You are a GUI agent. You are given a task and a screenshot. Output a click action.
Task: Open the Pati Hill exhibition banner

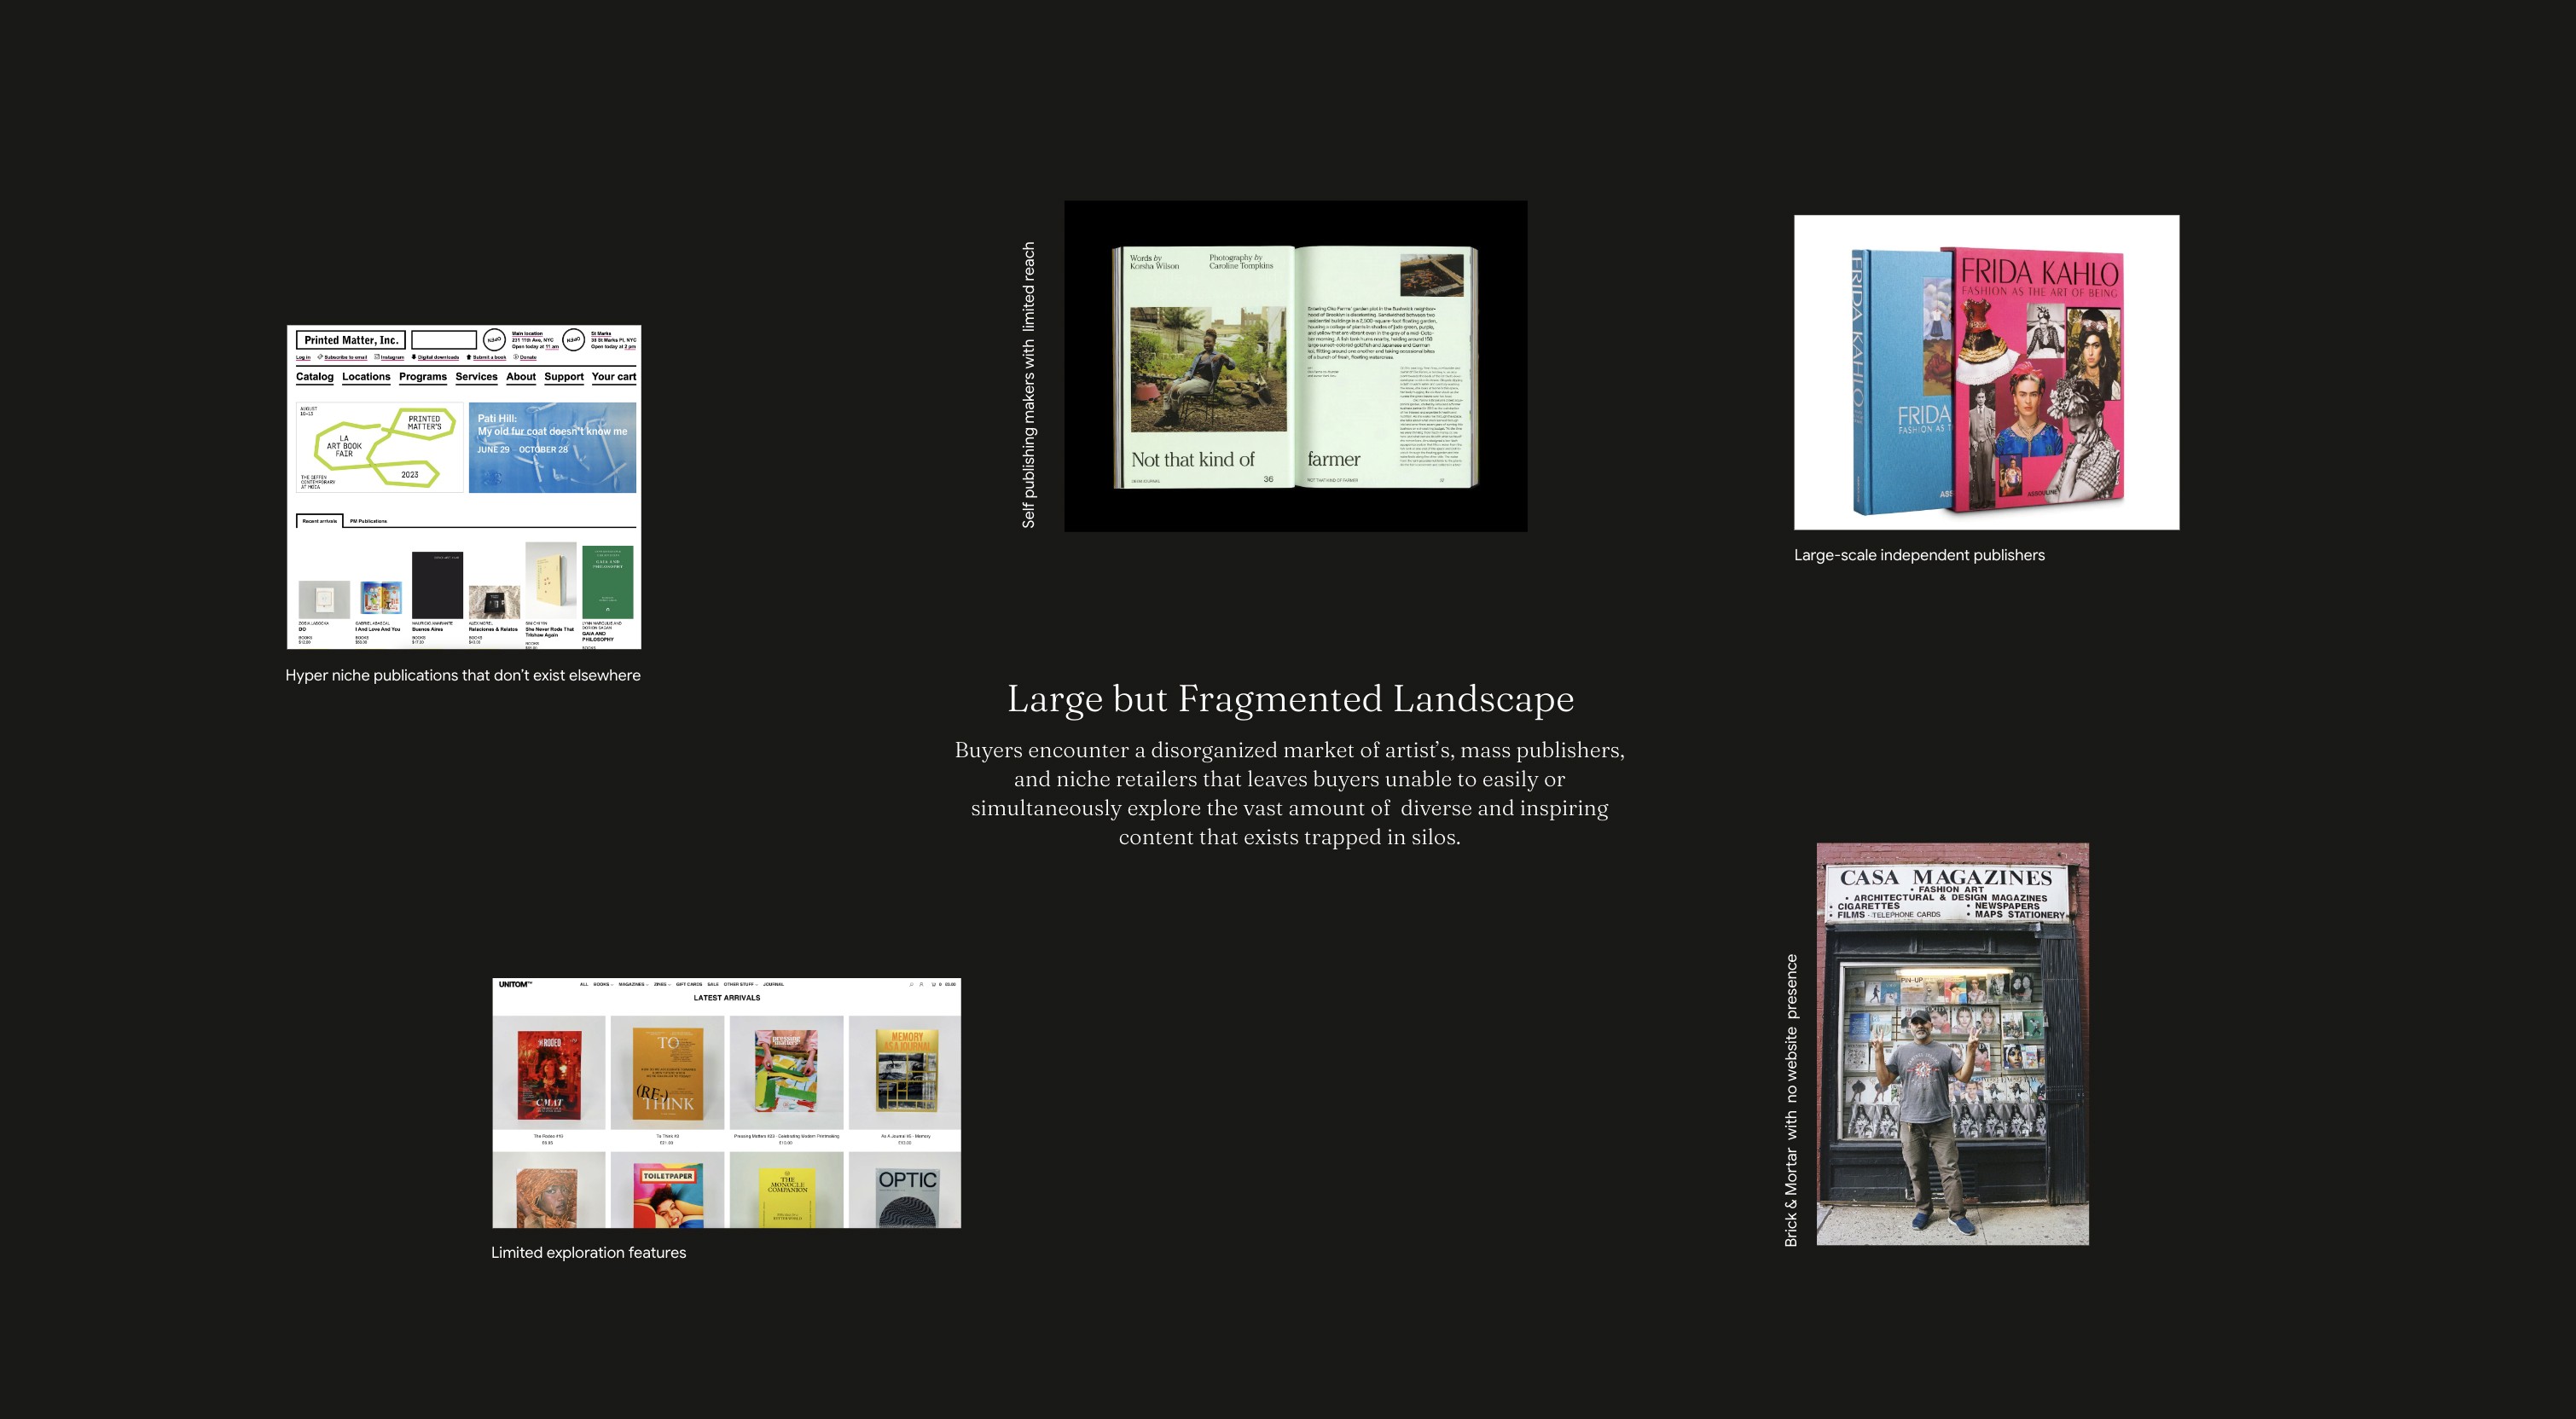[552, 447]
